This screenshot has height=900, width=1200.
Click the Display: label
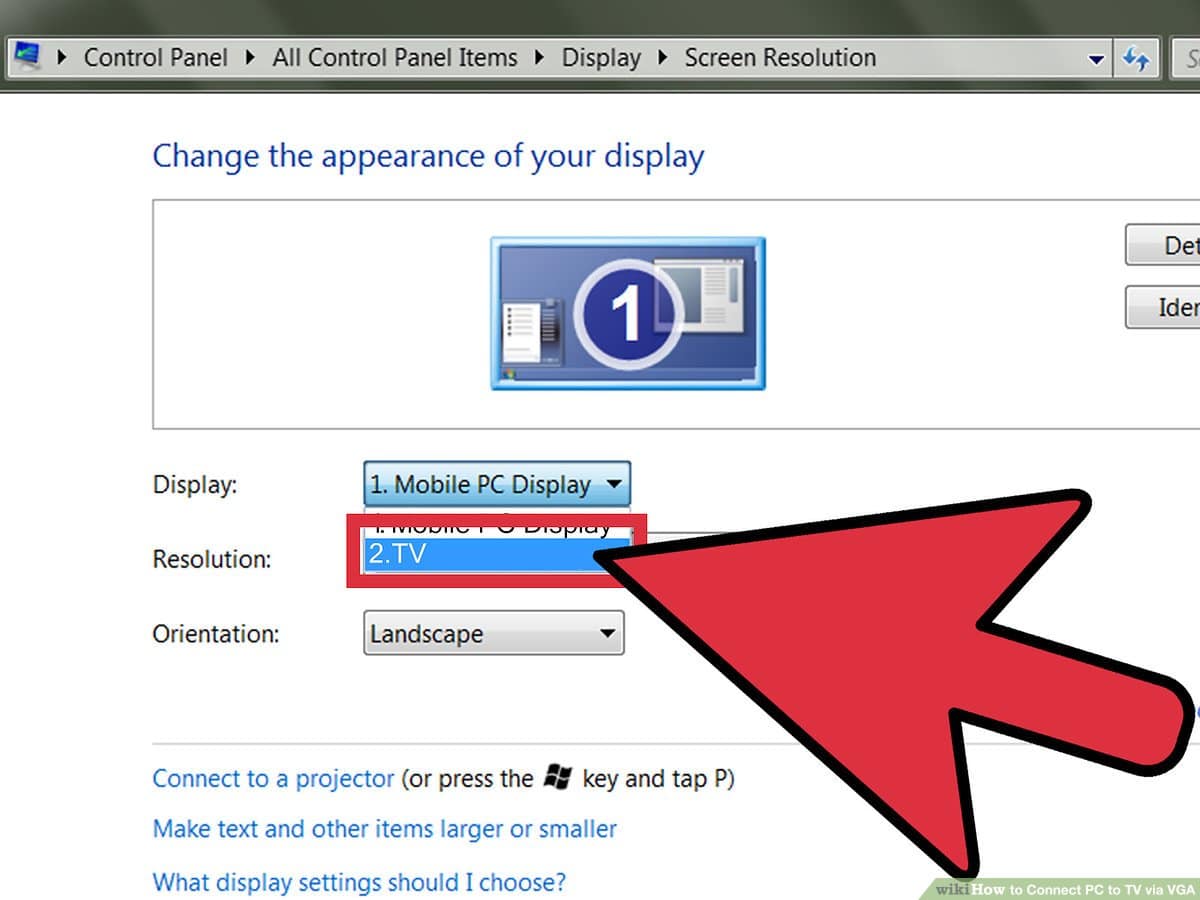pyautogui.click(x=195, y=485)
